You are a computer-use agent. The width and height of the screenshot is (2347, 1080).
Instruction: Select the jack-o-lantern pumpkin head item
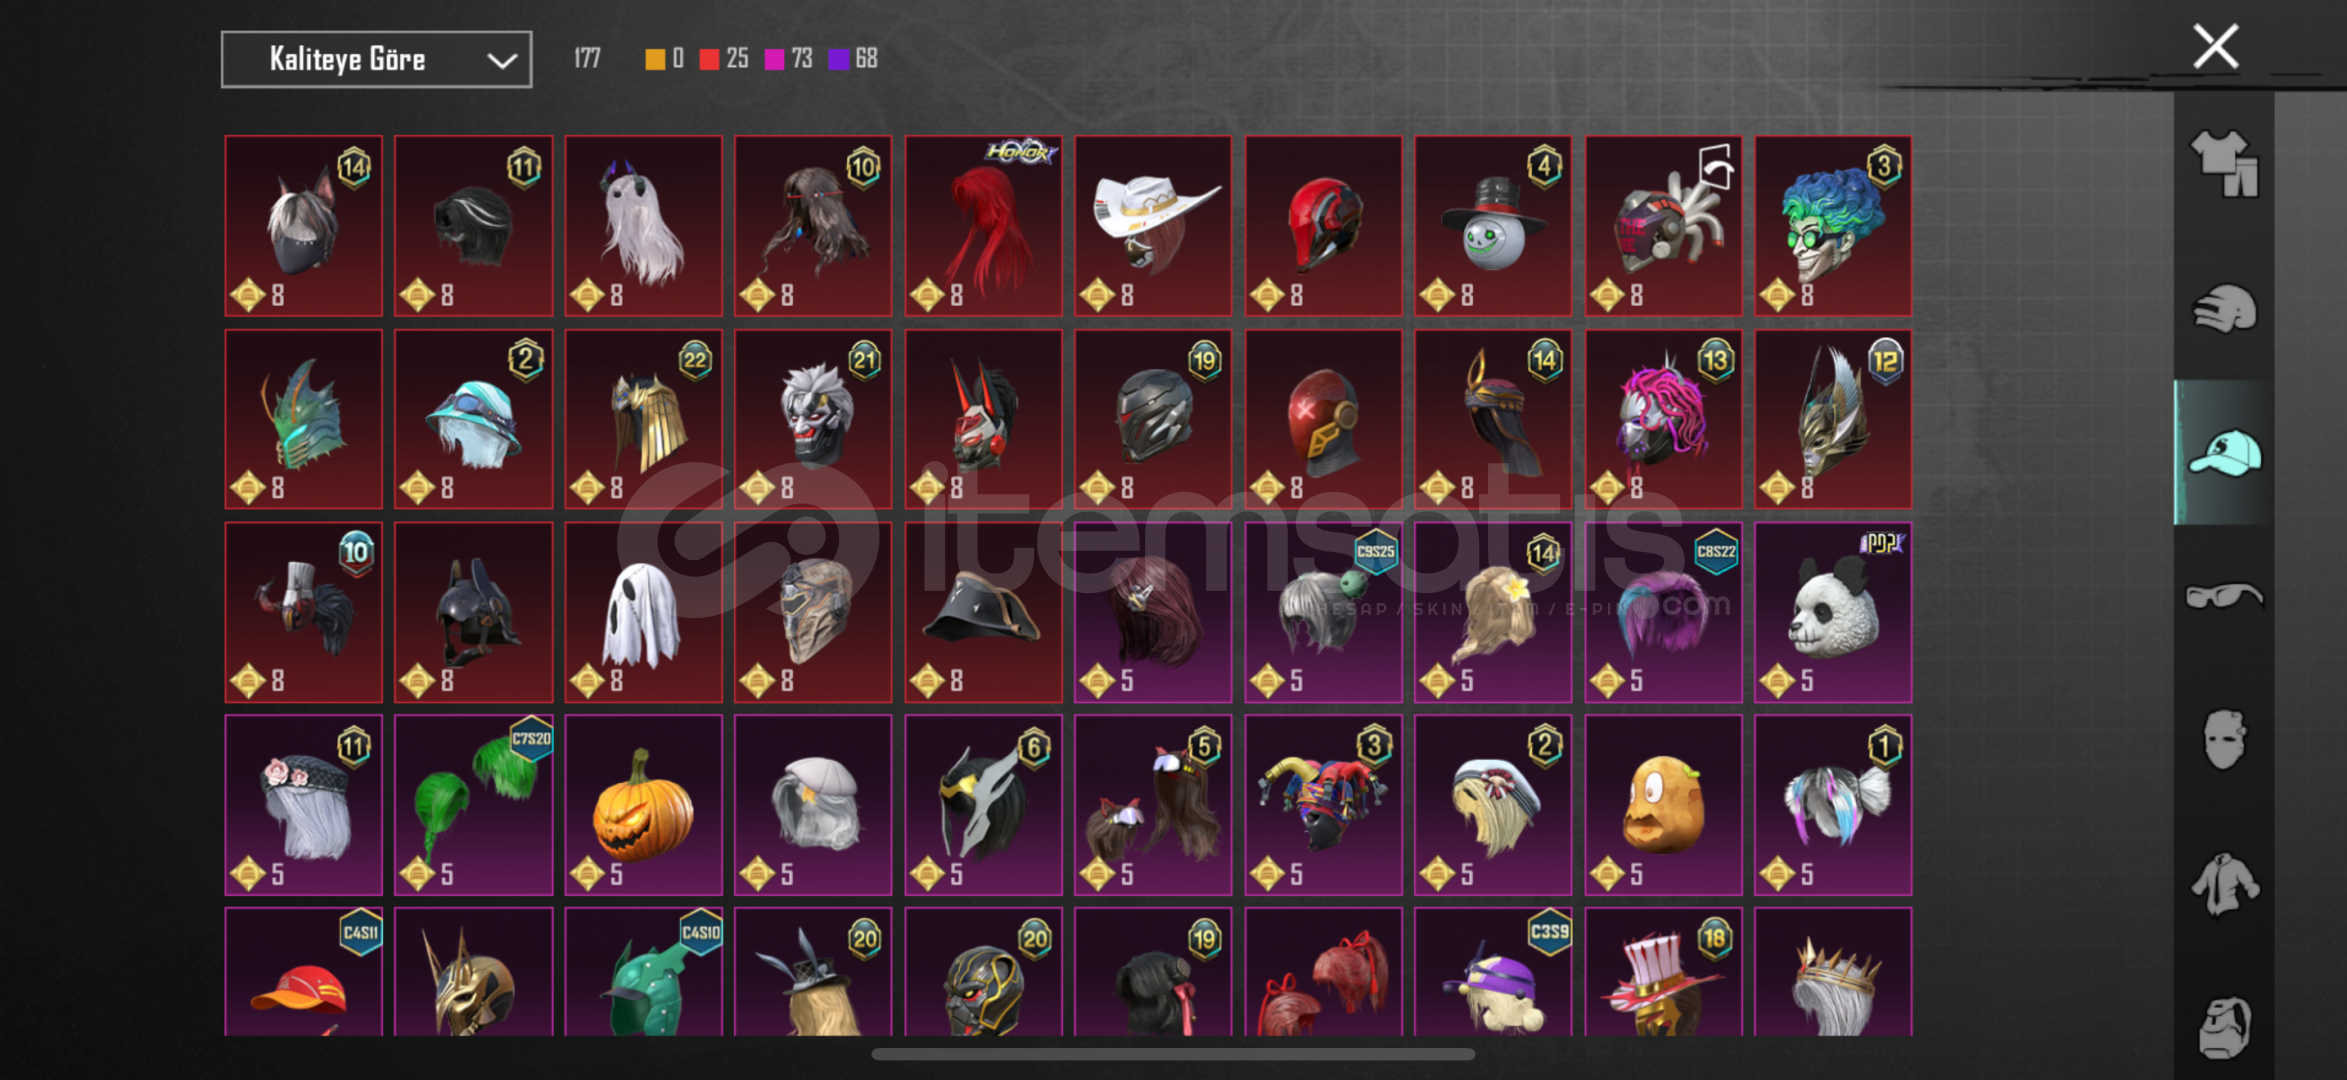[643, 805]
